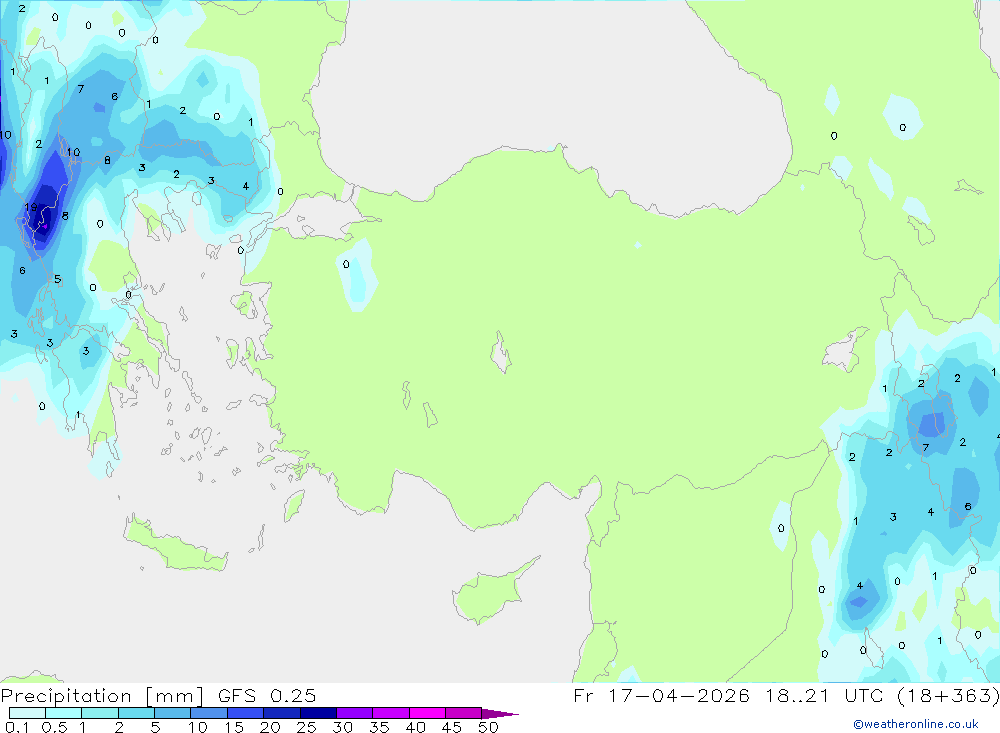The width and height of the screenshot is (1000, 733).
Task: Click the legend swatch between 15 and 20
Action: [x=246, y=713]
